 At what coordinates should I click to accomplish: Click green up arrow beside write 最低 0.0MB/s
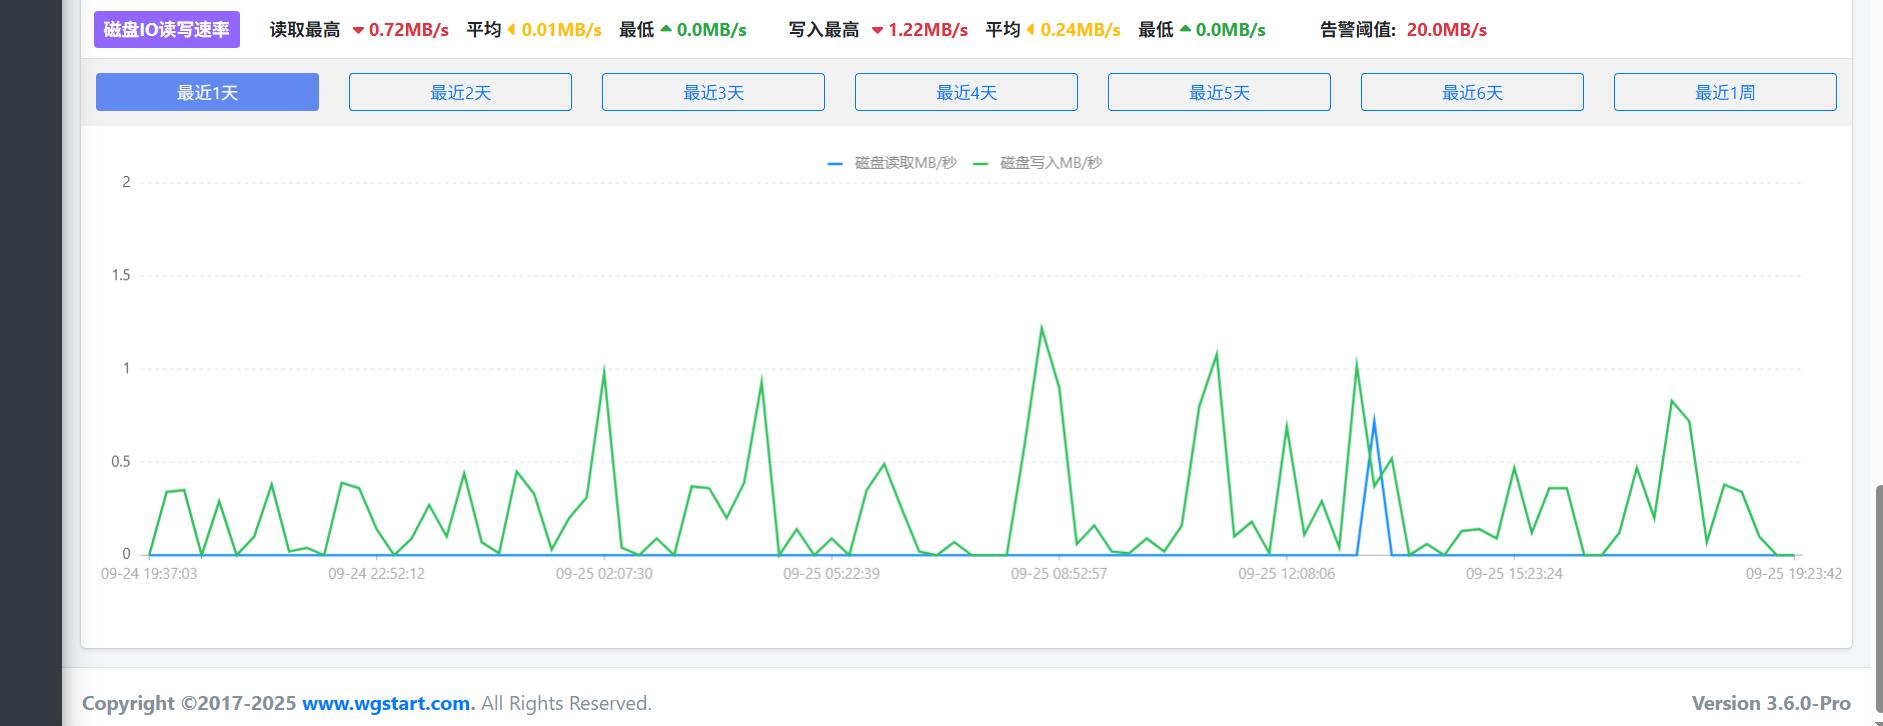coord(1185,29)
